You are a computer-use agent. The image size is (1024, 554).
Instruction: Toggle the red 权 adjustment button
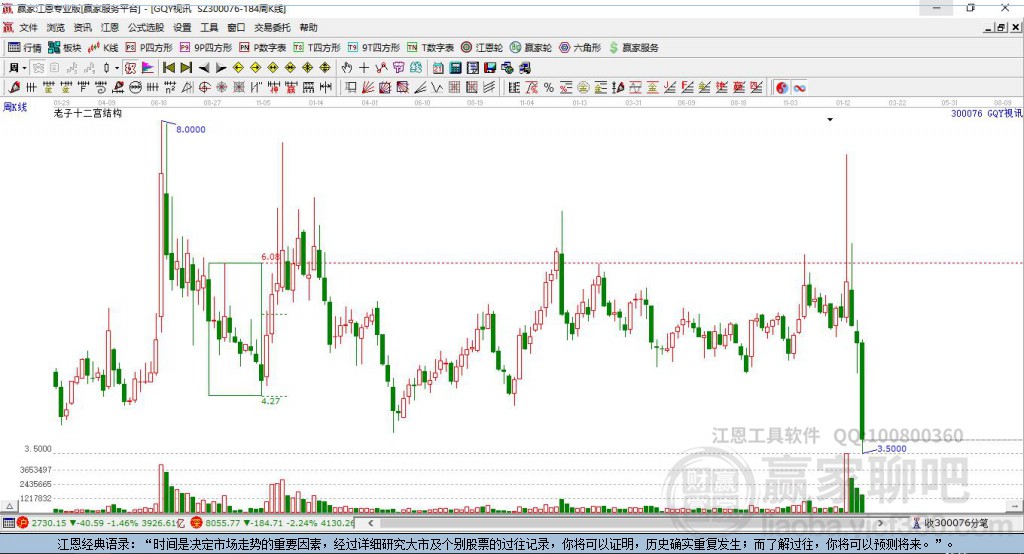click(x=131, y=68)
